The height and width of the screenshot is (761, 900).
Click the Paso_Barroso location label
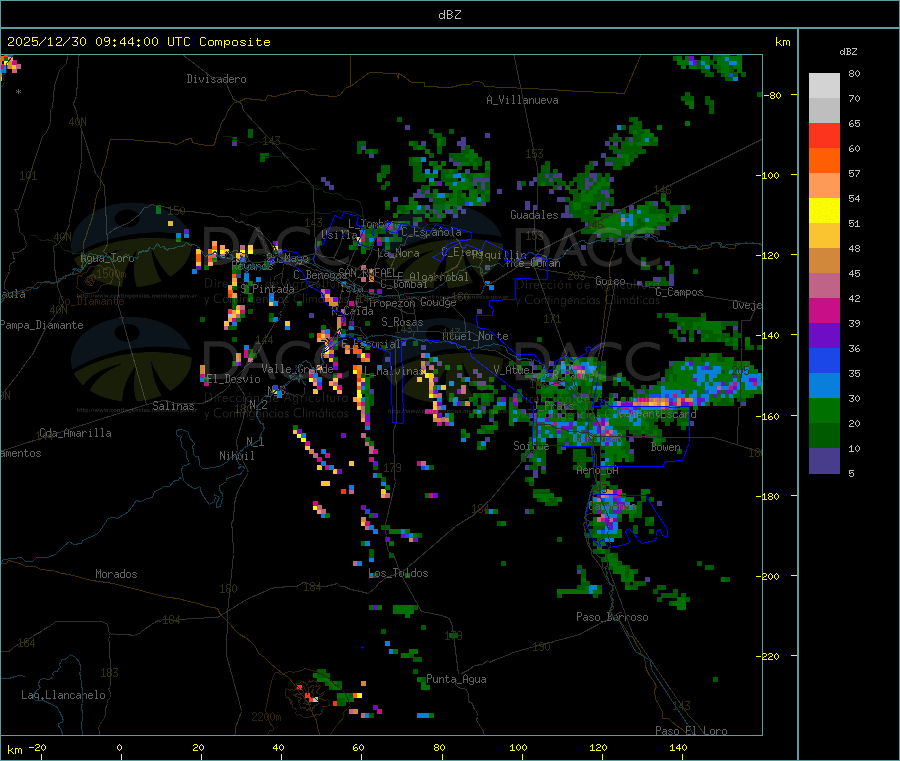coord(612,617)
